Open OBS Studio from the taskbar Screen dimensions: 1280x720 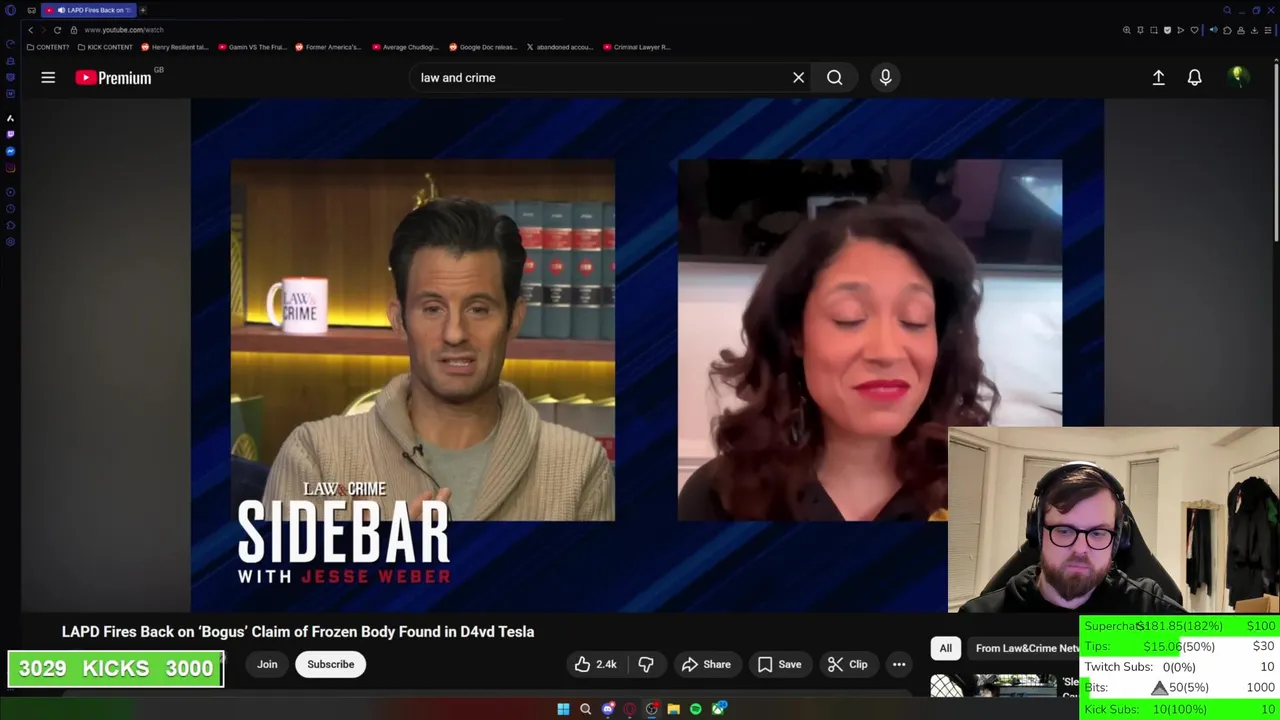pyautogui.click(x=652, y=709)
